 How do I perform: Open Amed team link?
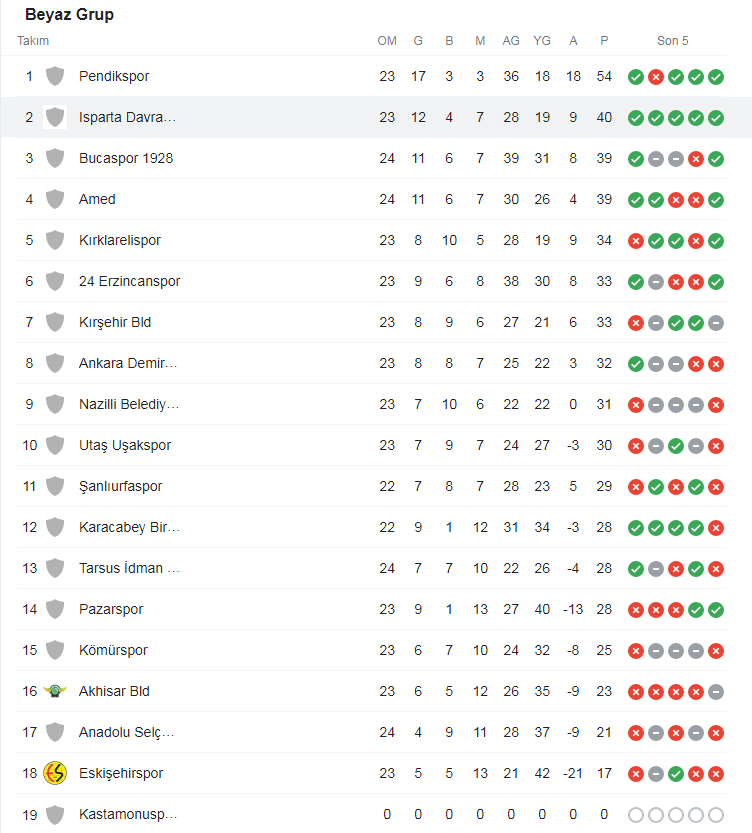point(97,199)
